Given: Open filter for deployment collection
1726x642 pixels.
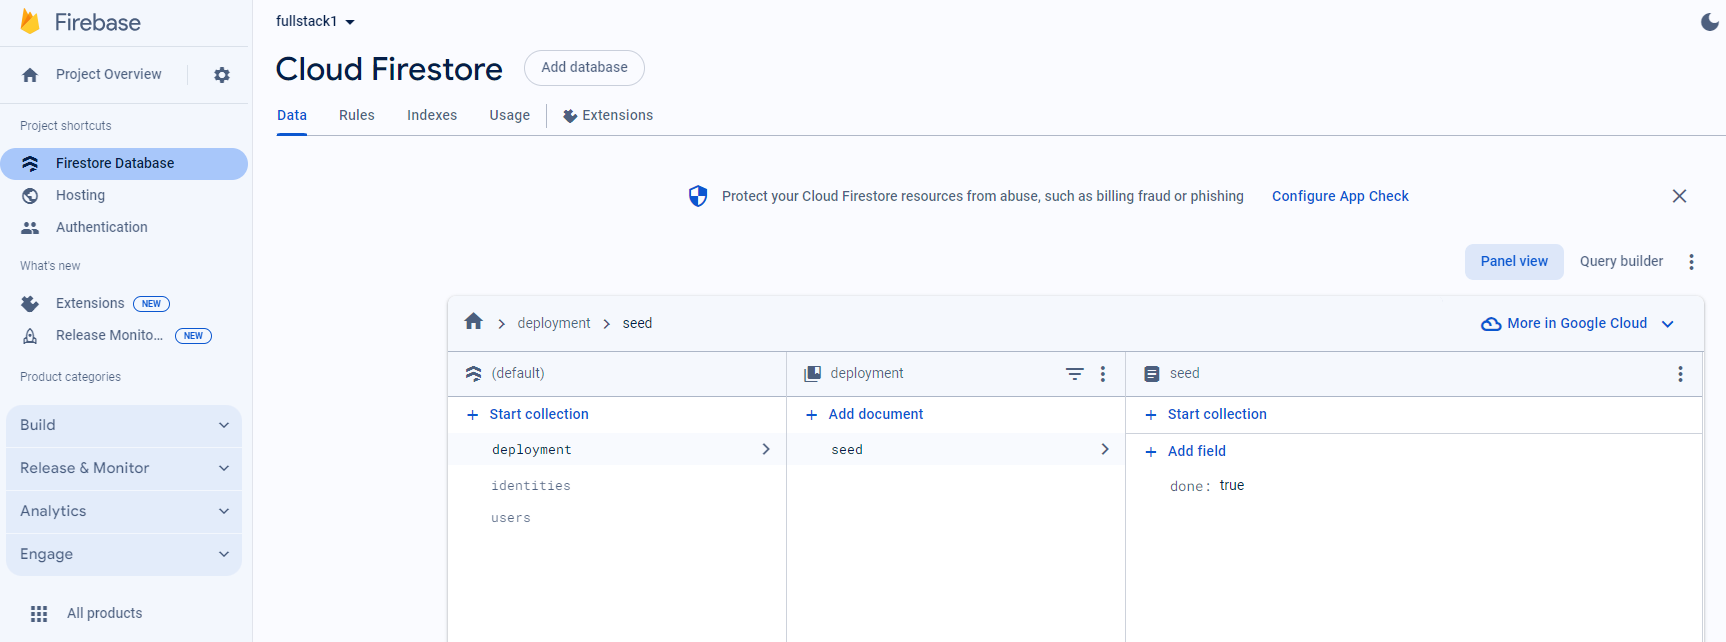Looking at the screenshot, I should click(x=1074, y=374).
